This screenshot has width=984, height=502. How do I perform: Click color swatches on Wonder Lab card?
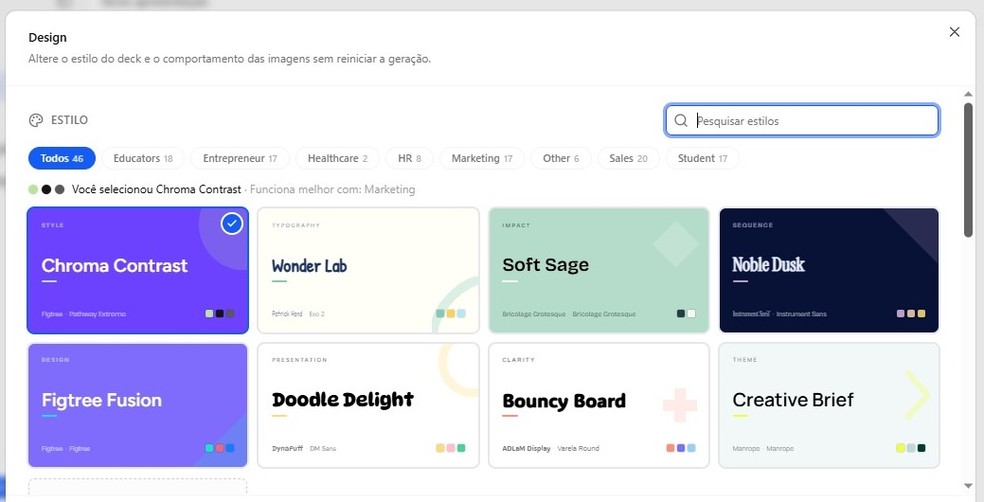(451, 314)
